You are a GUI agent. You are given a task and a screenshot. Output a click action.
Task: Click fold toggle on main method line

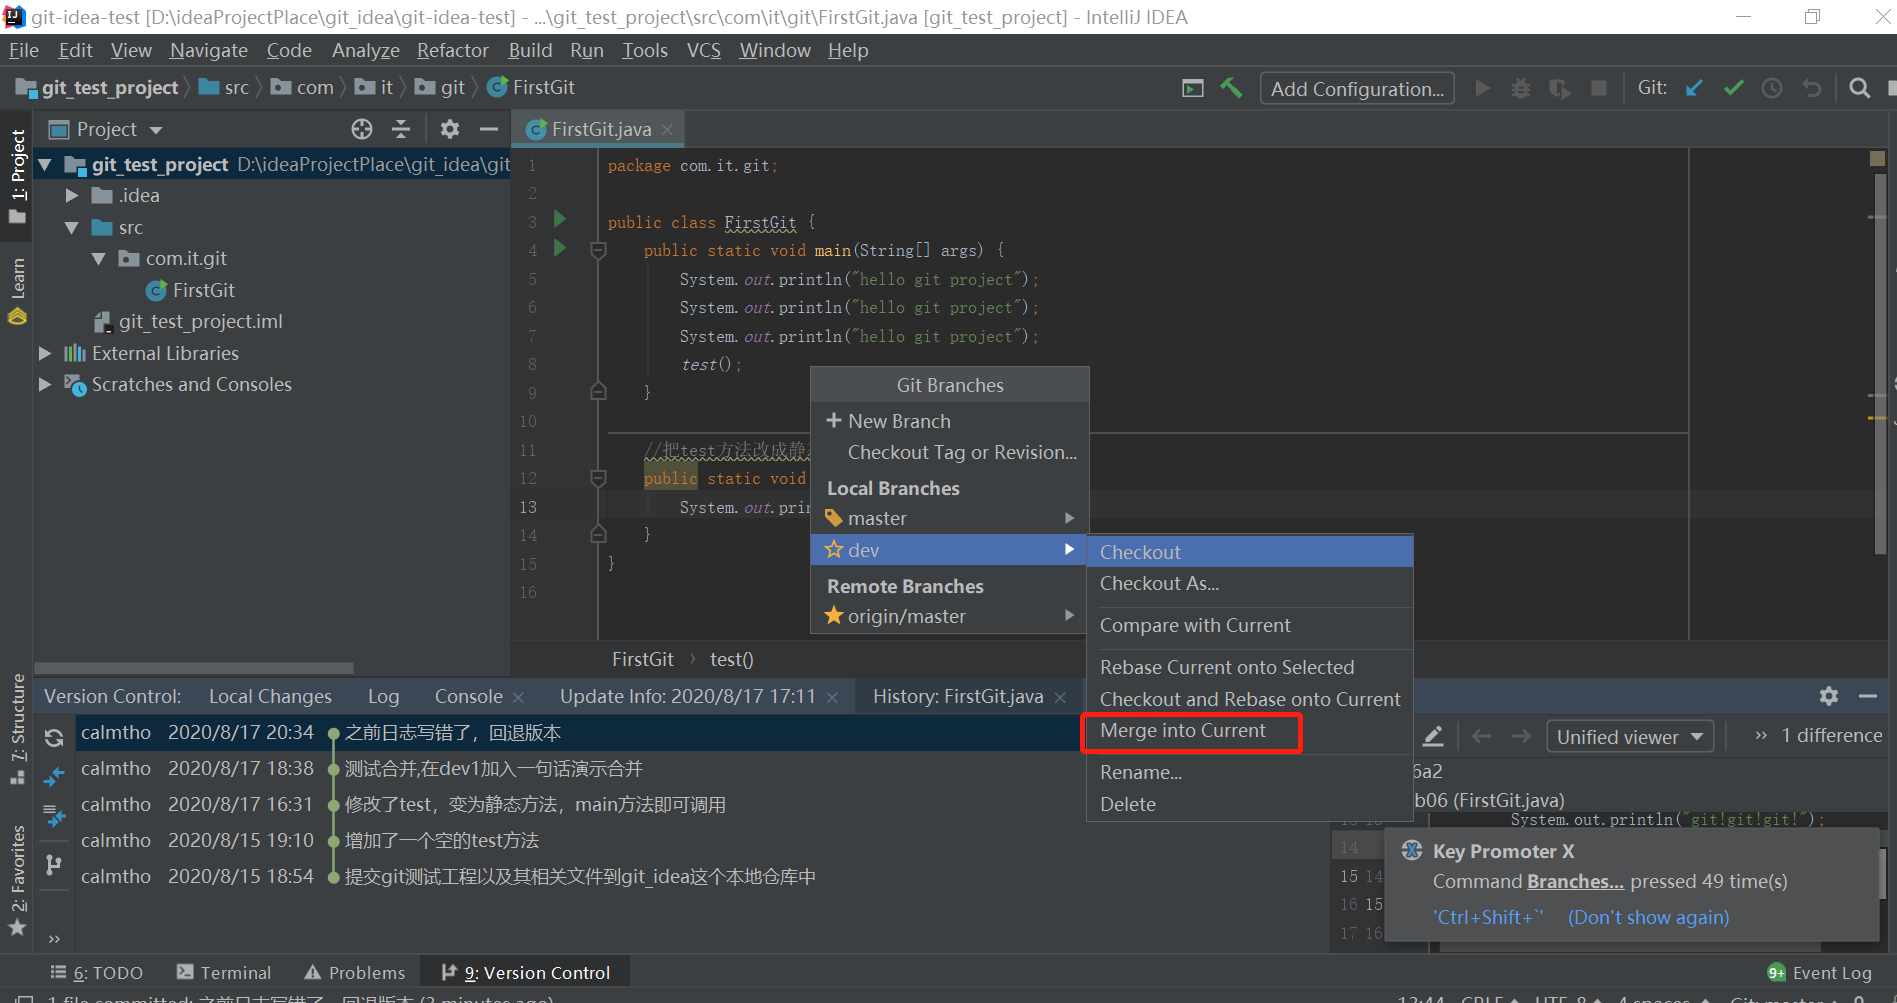click(598, 250)
